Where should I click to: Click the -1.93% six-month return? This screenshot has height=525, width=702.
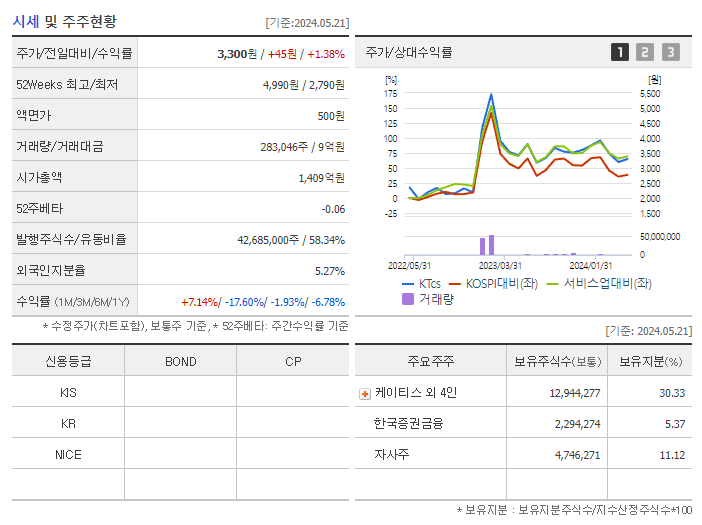coord(288,302)
